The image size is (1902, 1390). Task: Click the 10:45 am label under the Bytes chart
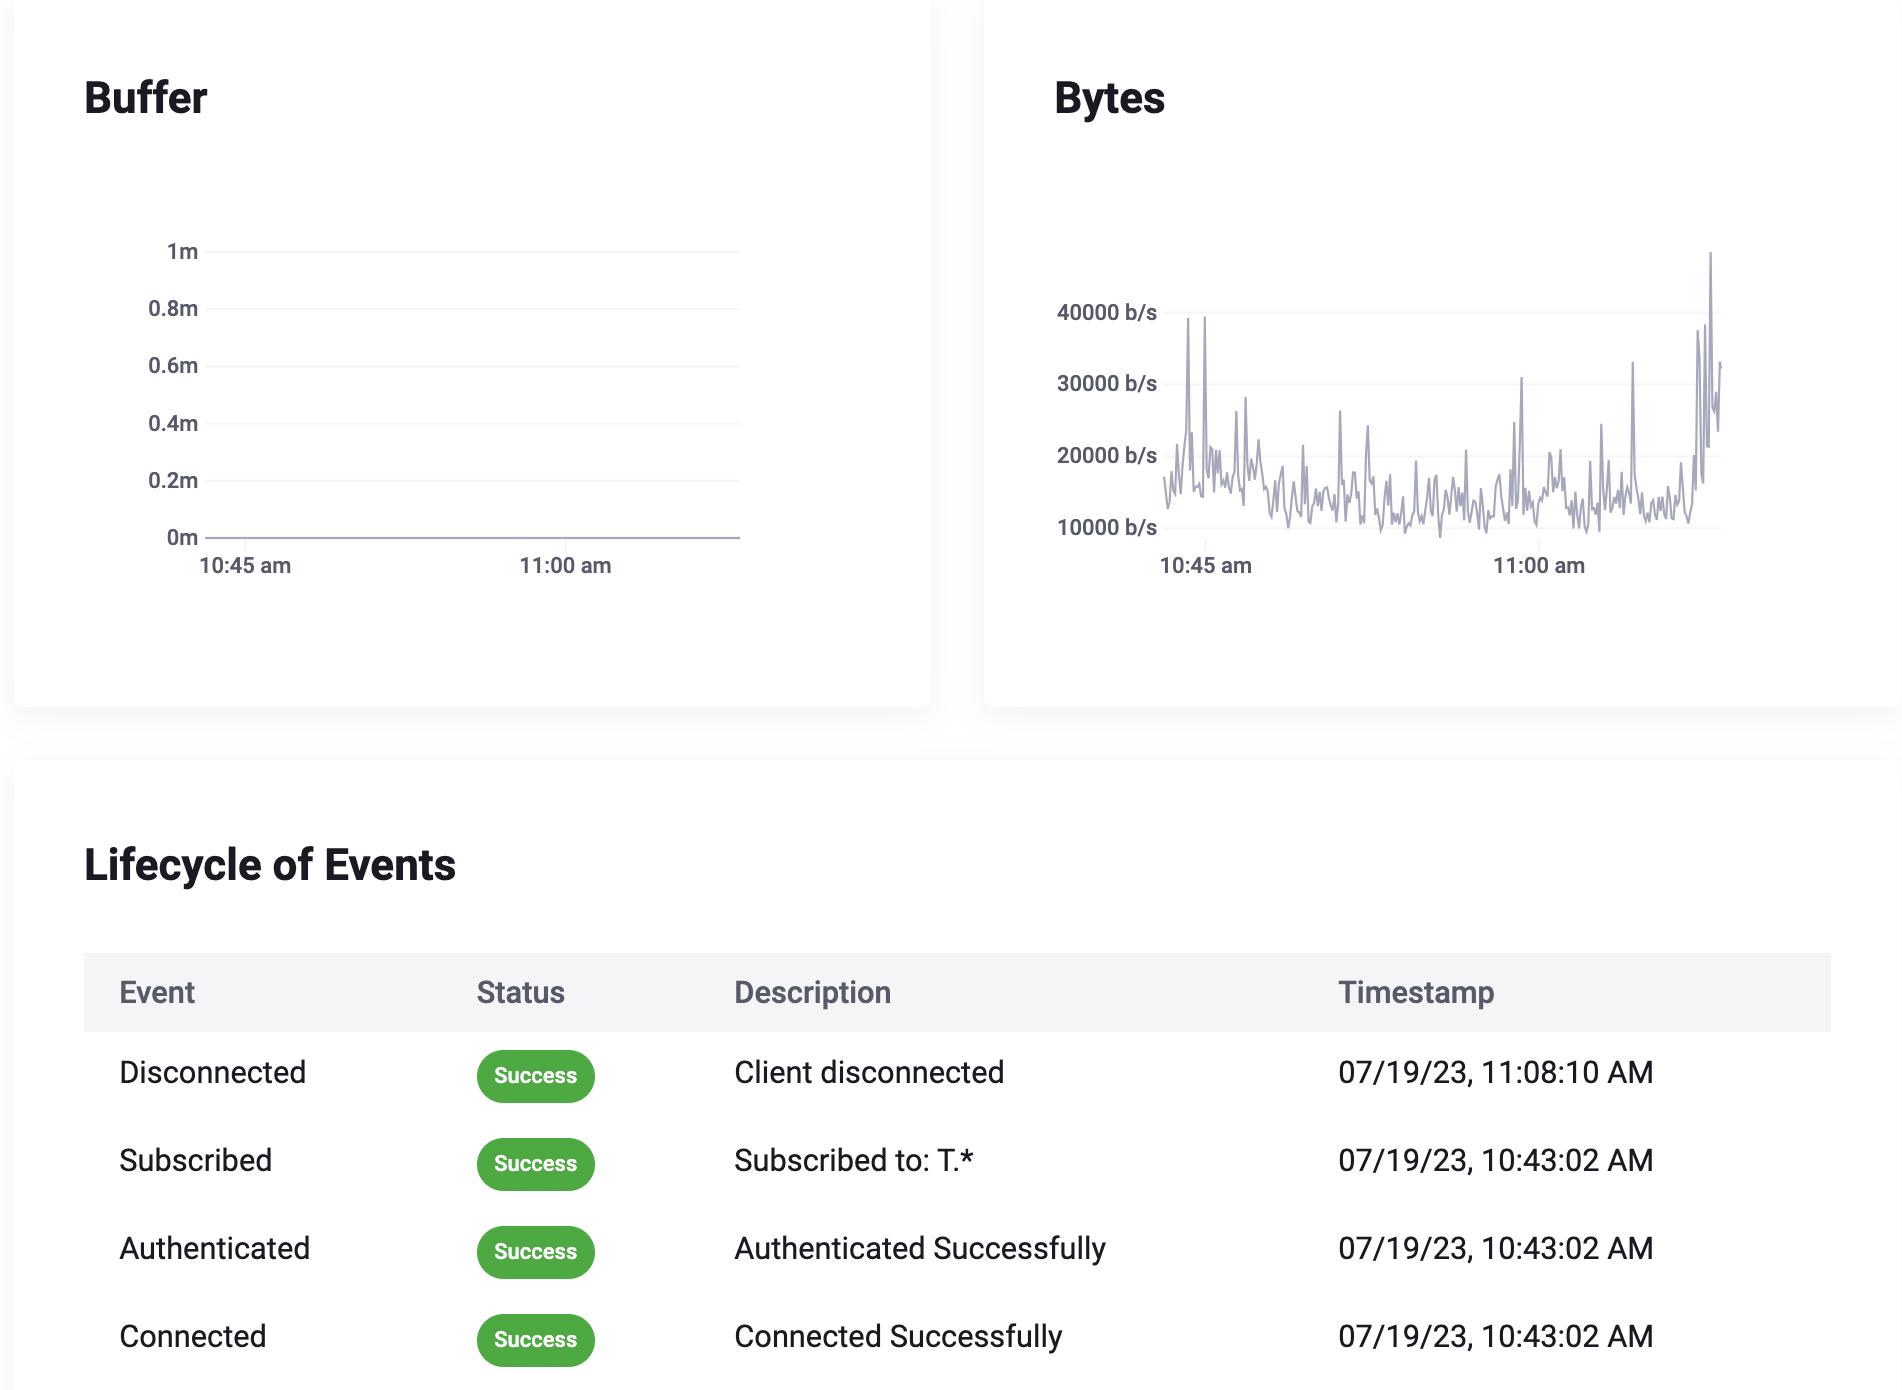click(x=1205, y=565)
